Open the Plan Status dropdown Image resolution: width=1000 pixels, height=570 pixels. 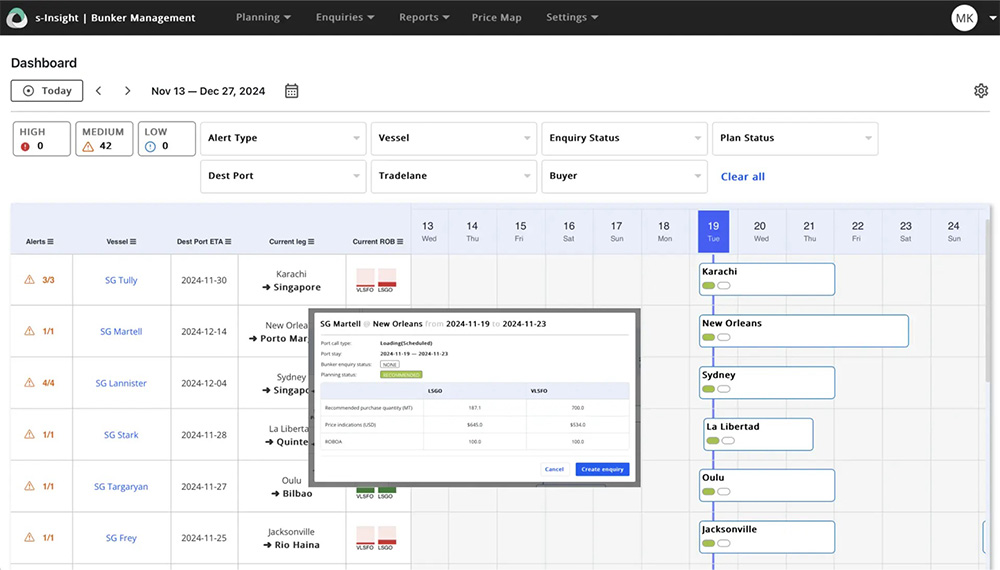click(795, 138)
